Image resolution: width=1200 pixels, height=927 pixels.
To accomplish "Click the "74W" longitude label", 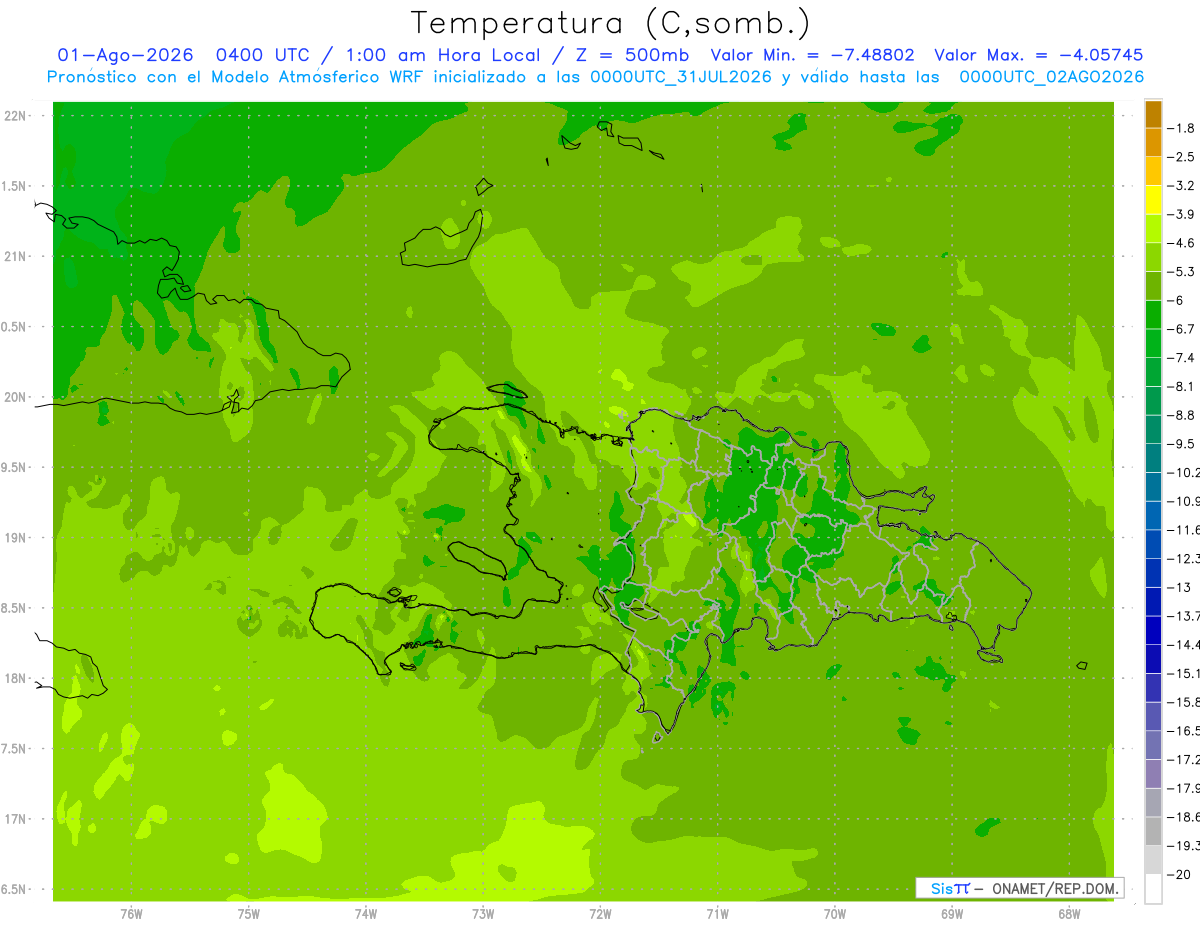I will 366,914.
